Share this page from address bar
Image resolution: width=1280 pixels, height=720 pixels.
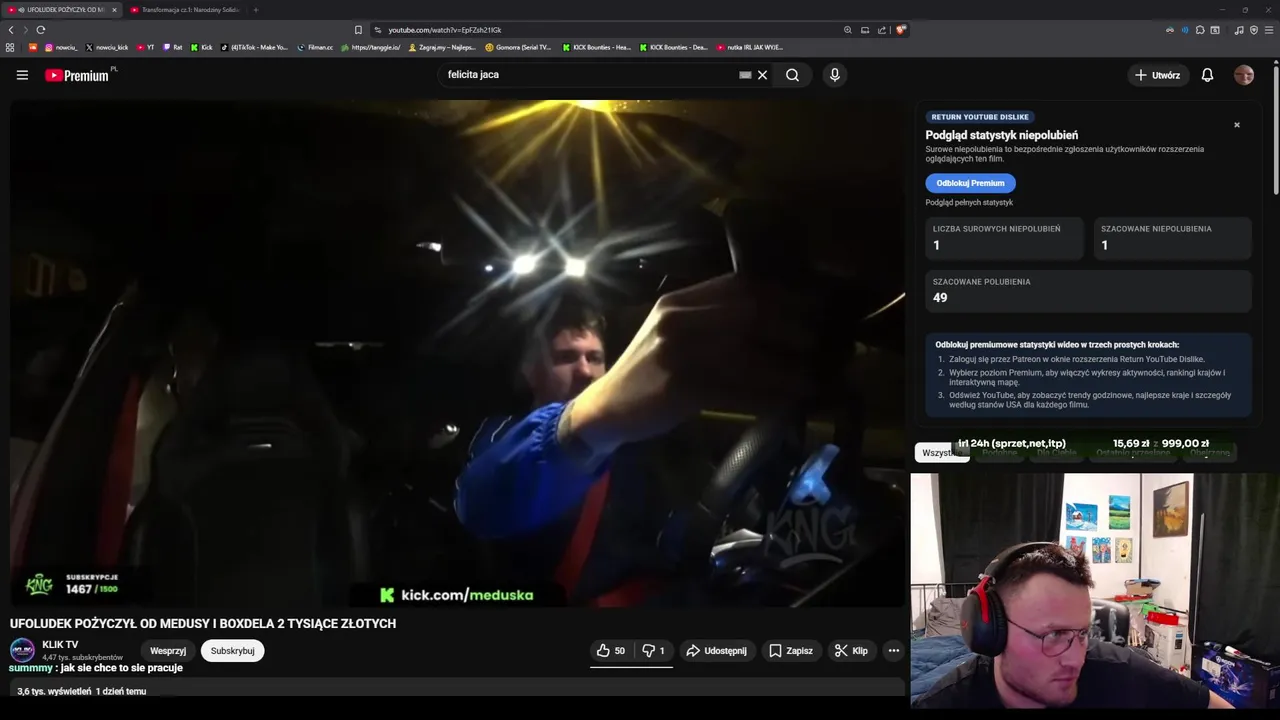pos(882,30)
